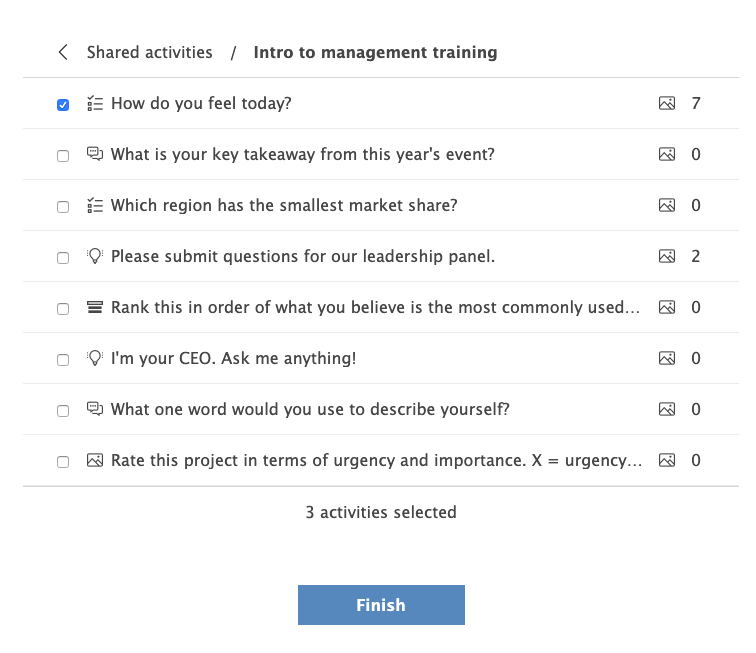Select 'Please submit questions for our leadership panel'
Image resolution: width=756 pixels, height=653 pixels.
point(302,256)
